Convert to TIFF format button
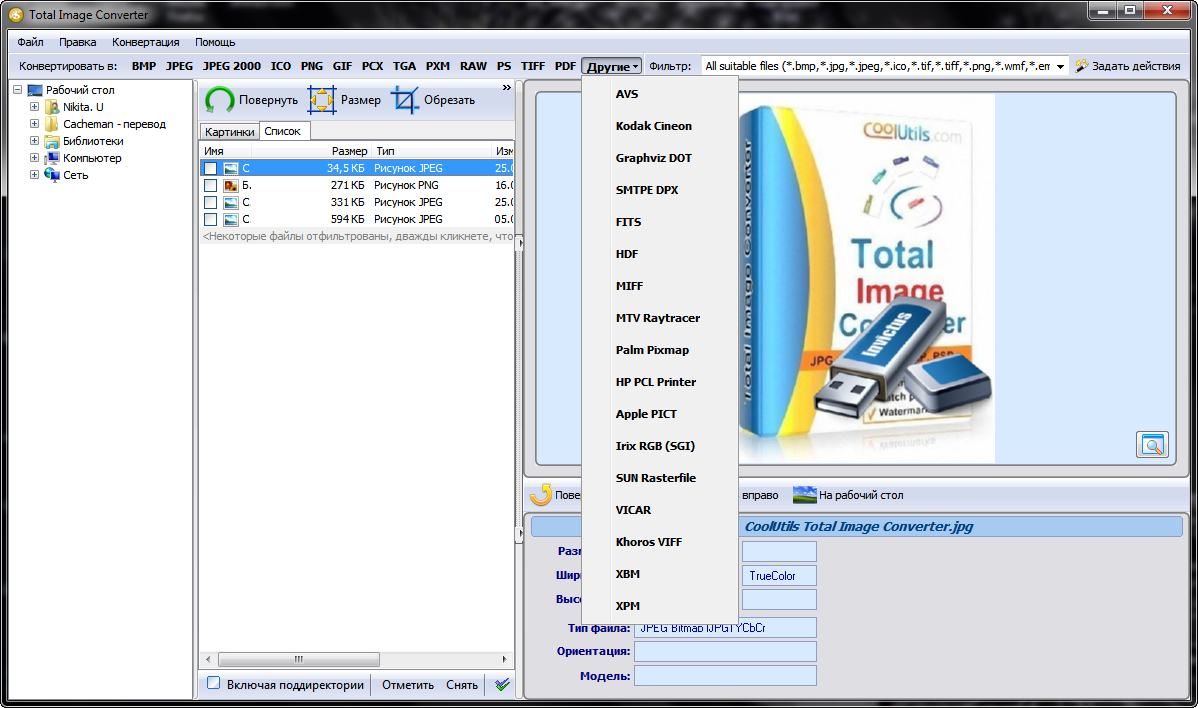This screenshot has width=1198, height=708. [533, 66]
